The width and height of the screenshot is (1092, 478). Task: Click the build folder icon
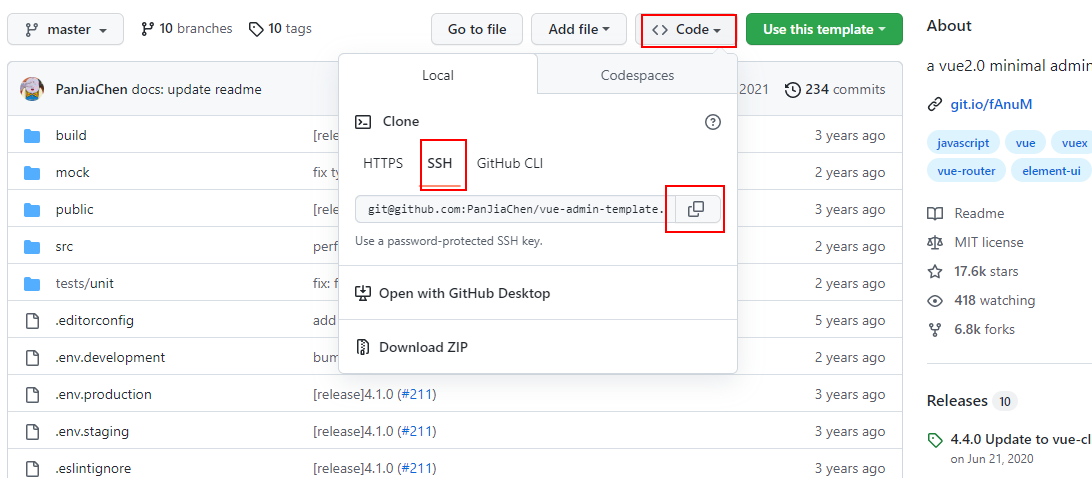point(31,136)
